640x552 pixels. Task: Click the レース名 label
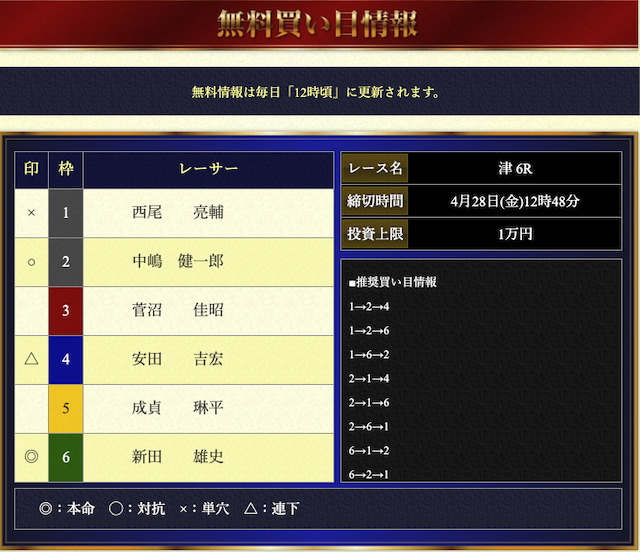[375, 168]
